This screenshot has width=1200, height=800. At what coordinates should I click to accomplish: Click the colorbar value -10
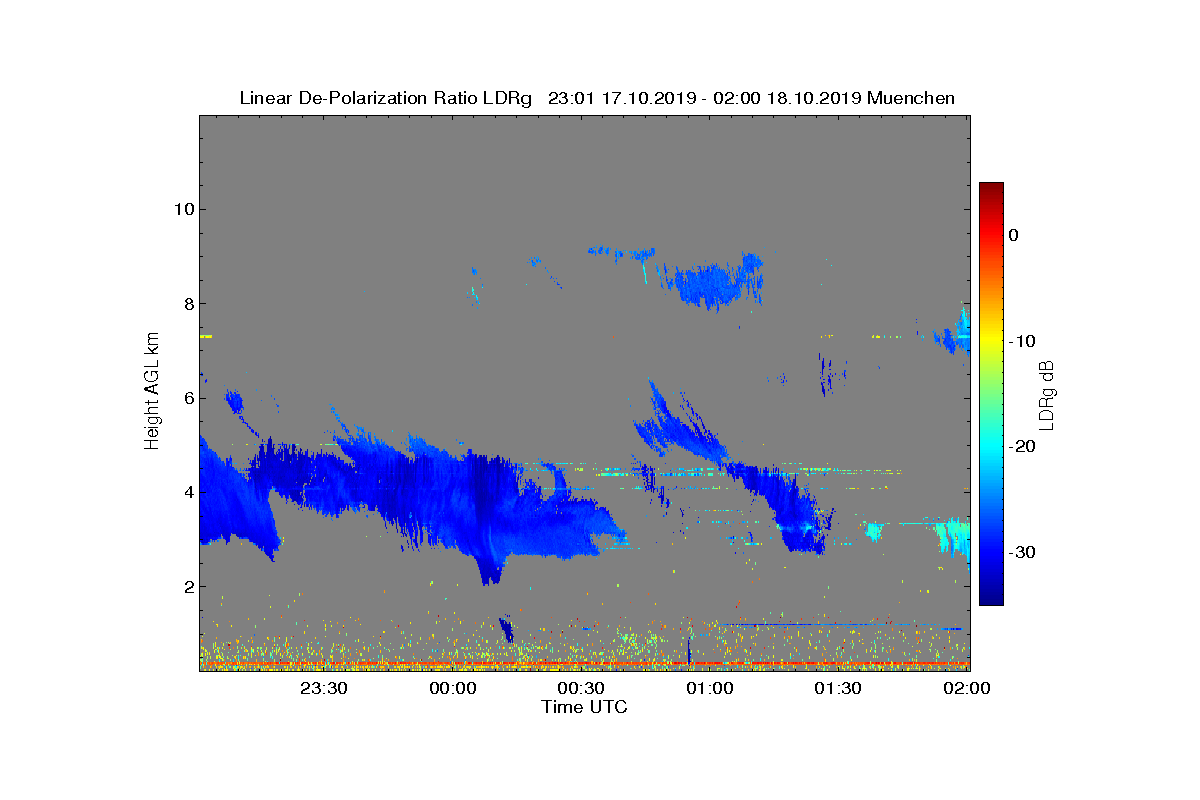(1022, 341)
